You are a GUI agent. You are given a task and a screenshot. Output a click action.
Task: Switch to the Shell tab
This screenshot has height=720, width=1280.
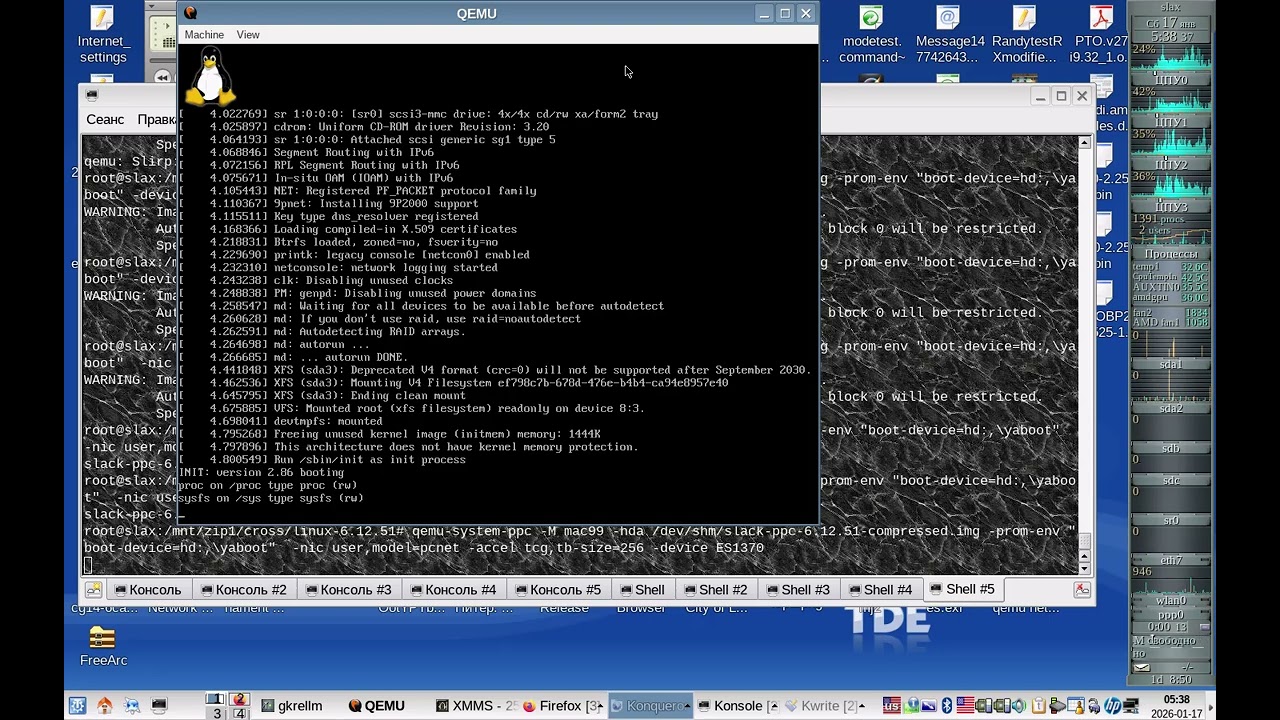[x=641, y=590]
